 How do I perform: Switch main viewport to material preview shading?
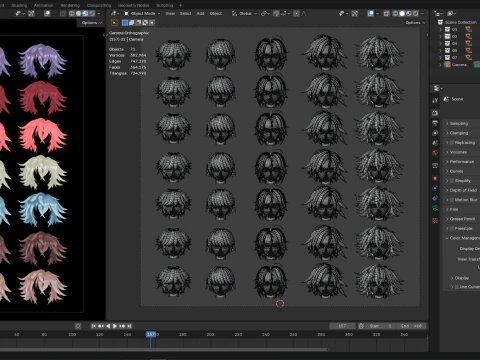[x=409, y=14]
